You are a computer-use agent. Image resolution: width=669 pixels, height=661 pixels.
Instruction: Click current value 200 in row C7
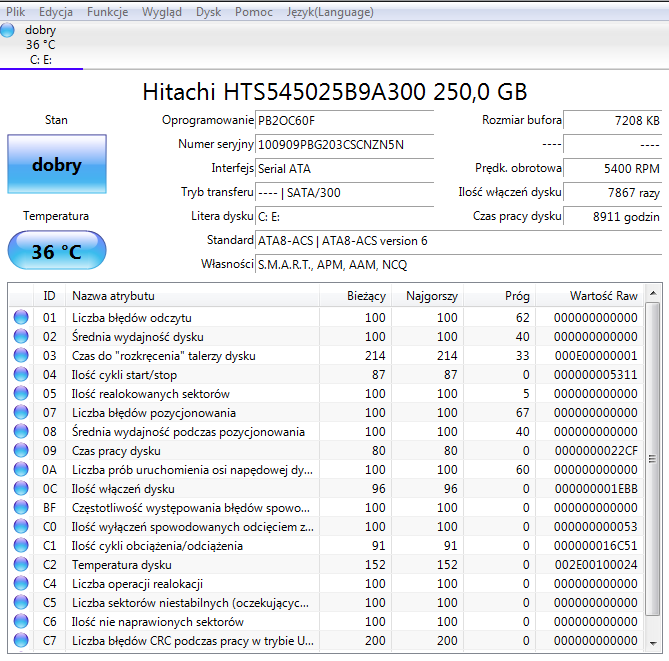375,641
